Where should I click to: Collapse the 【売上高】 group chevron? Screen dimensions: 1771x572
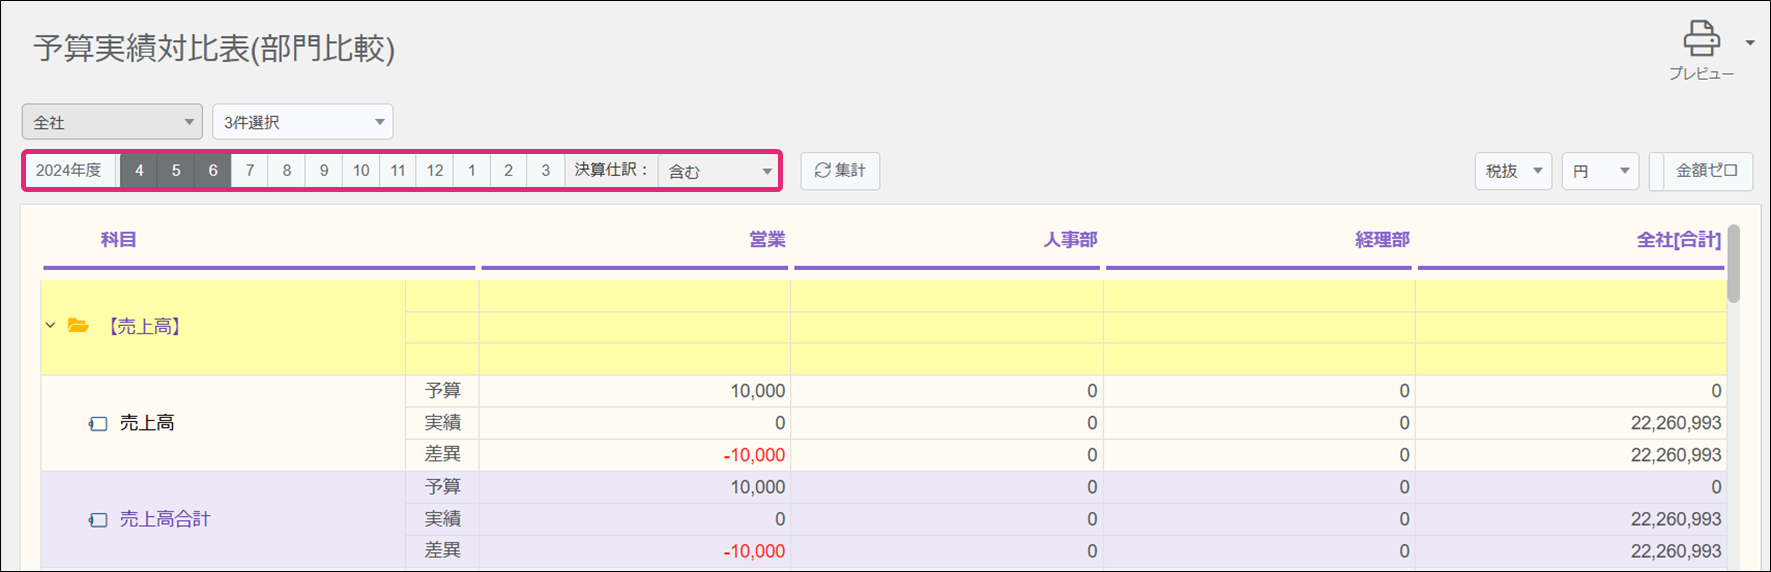(x=51, y=326)
